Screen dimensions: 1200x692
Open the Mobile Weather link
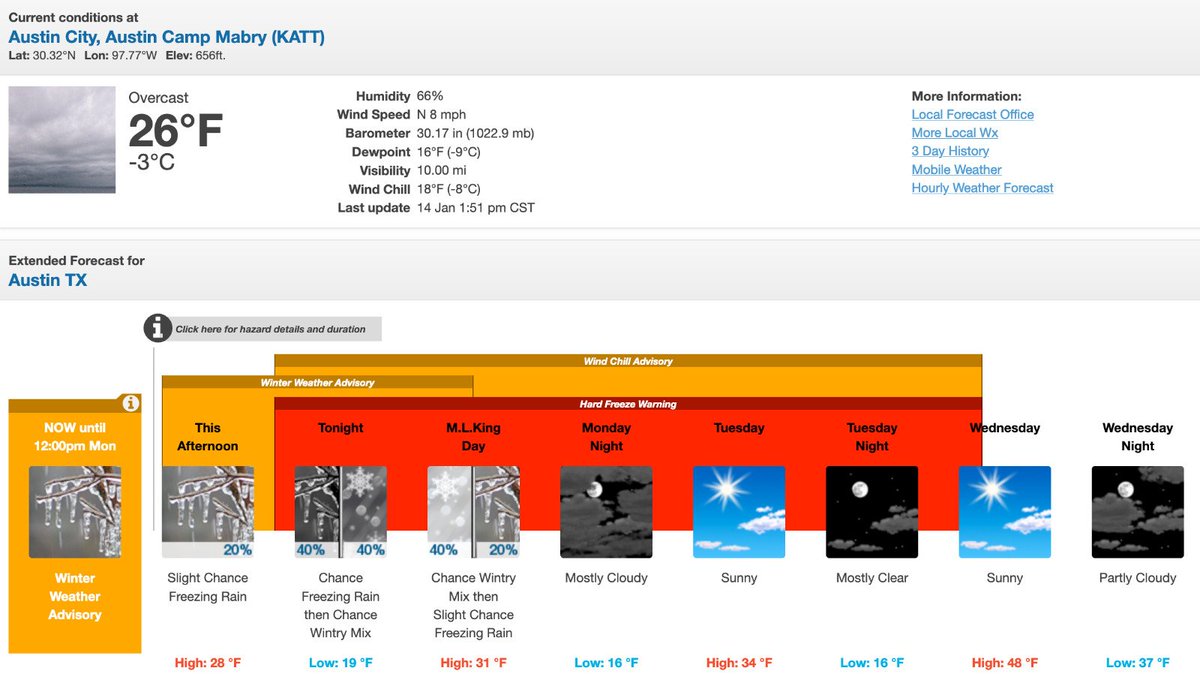[957, 170]
